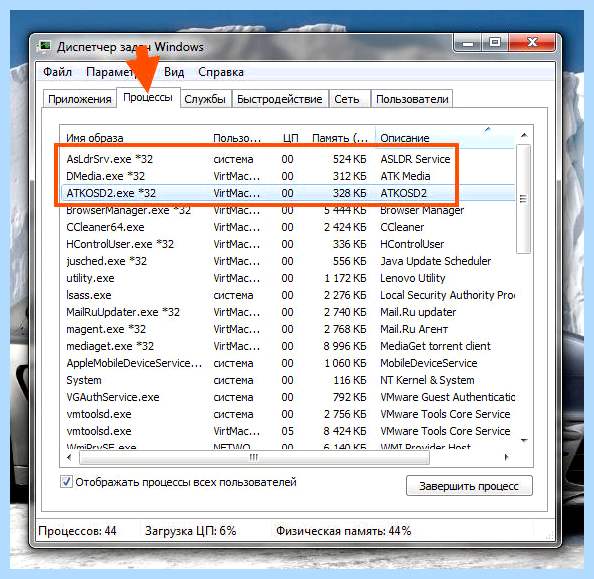Select the lsass.exe process
The width and height of the screenshot is (594, 579).
pos(287,295)
